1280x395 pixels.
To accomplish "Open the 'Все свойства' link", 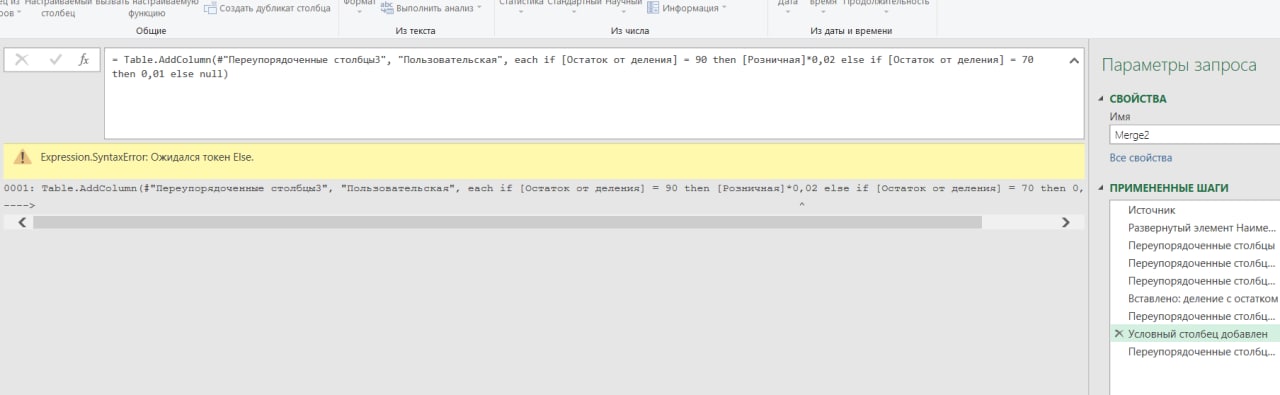I will 1141,158.
